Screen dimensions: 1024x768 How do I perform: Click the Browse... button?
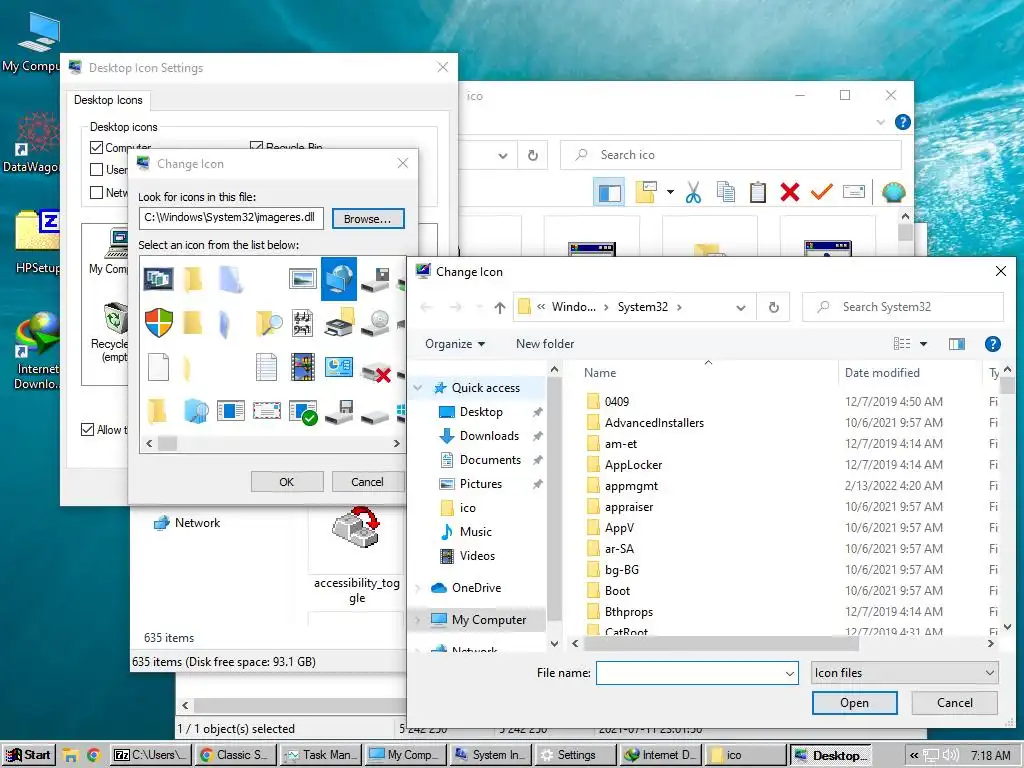[x=368, y=219]
